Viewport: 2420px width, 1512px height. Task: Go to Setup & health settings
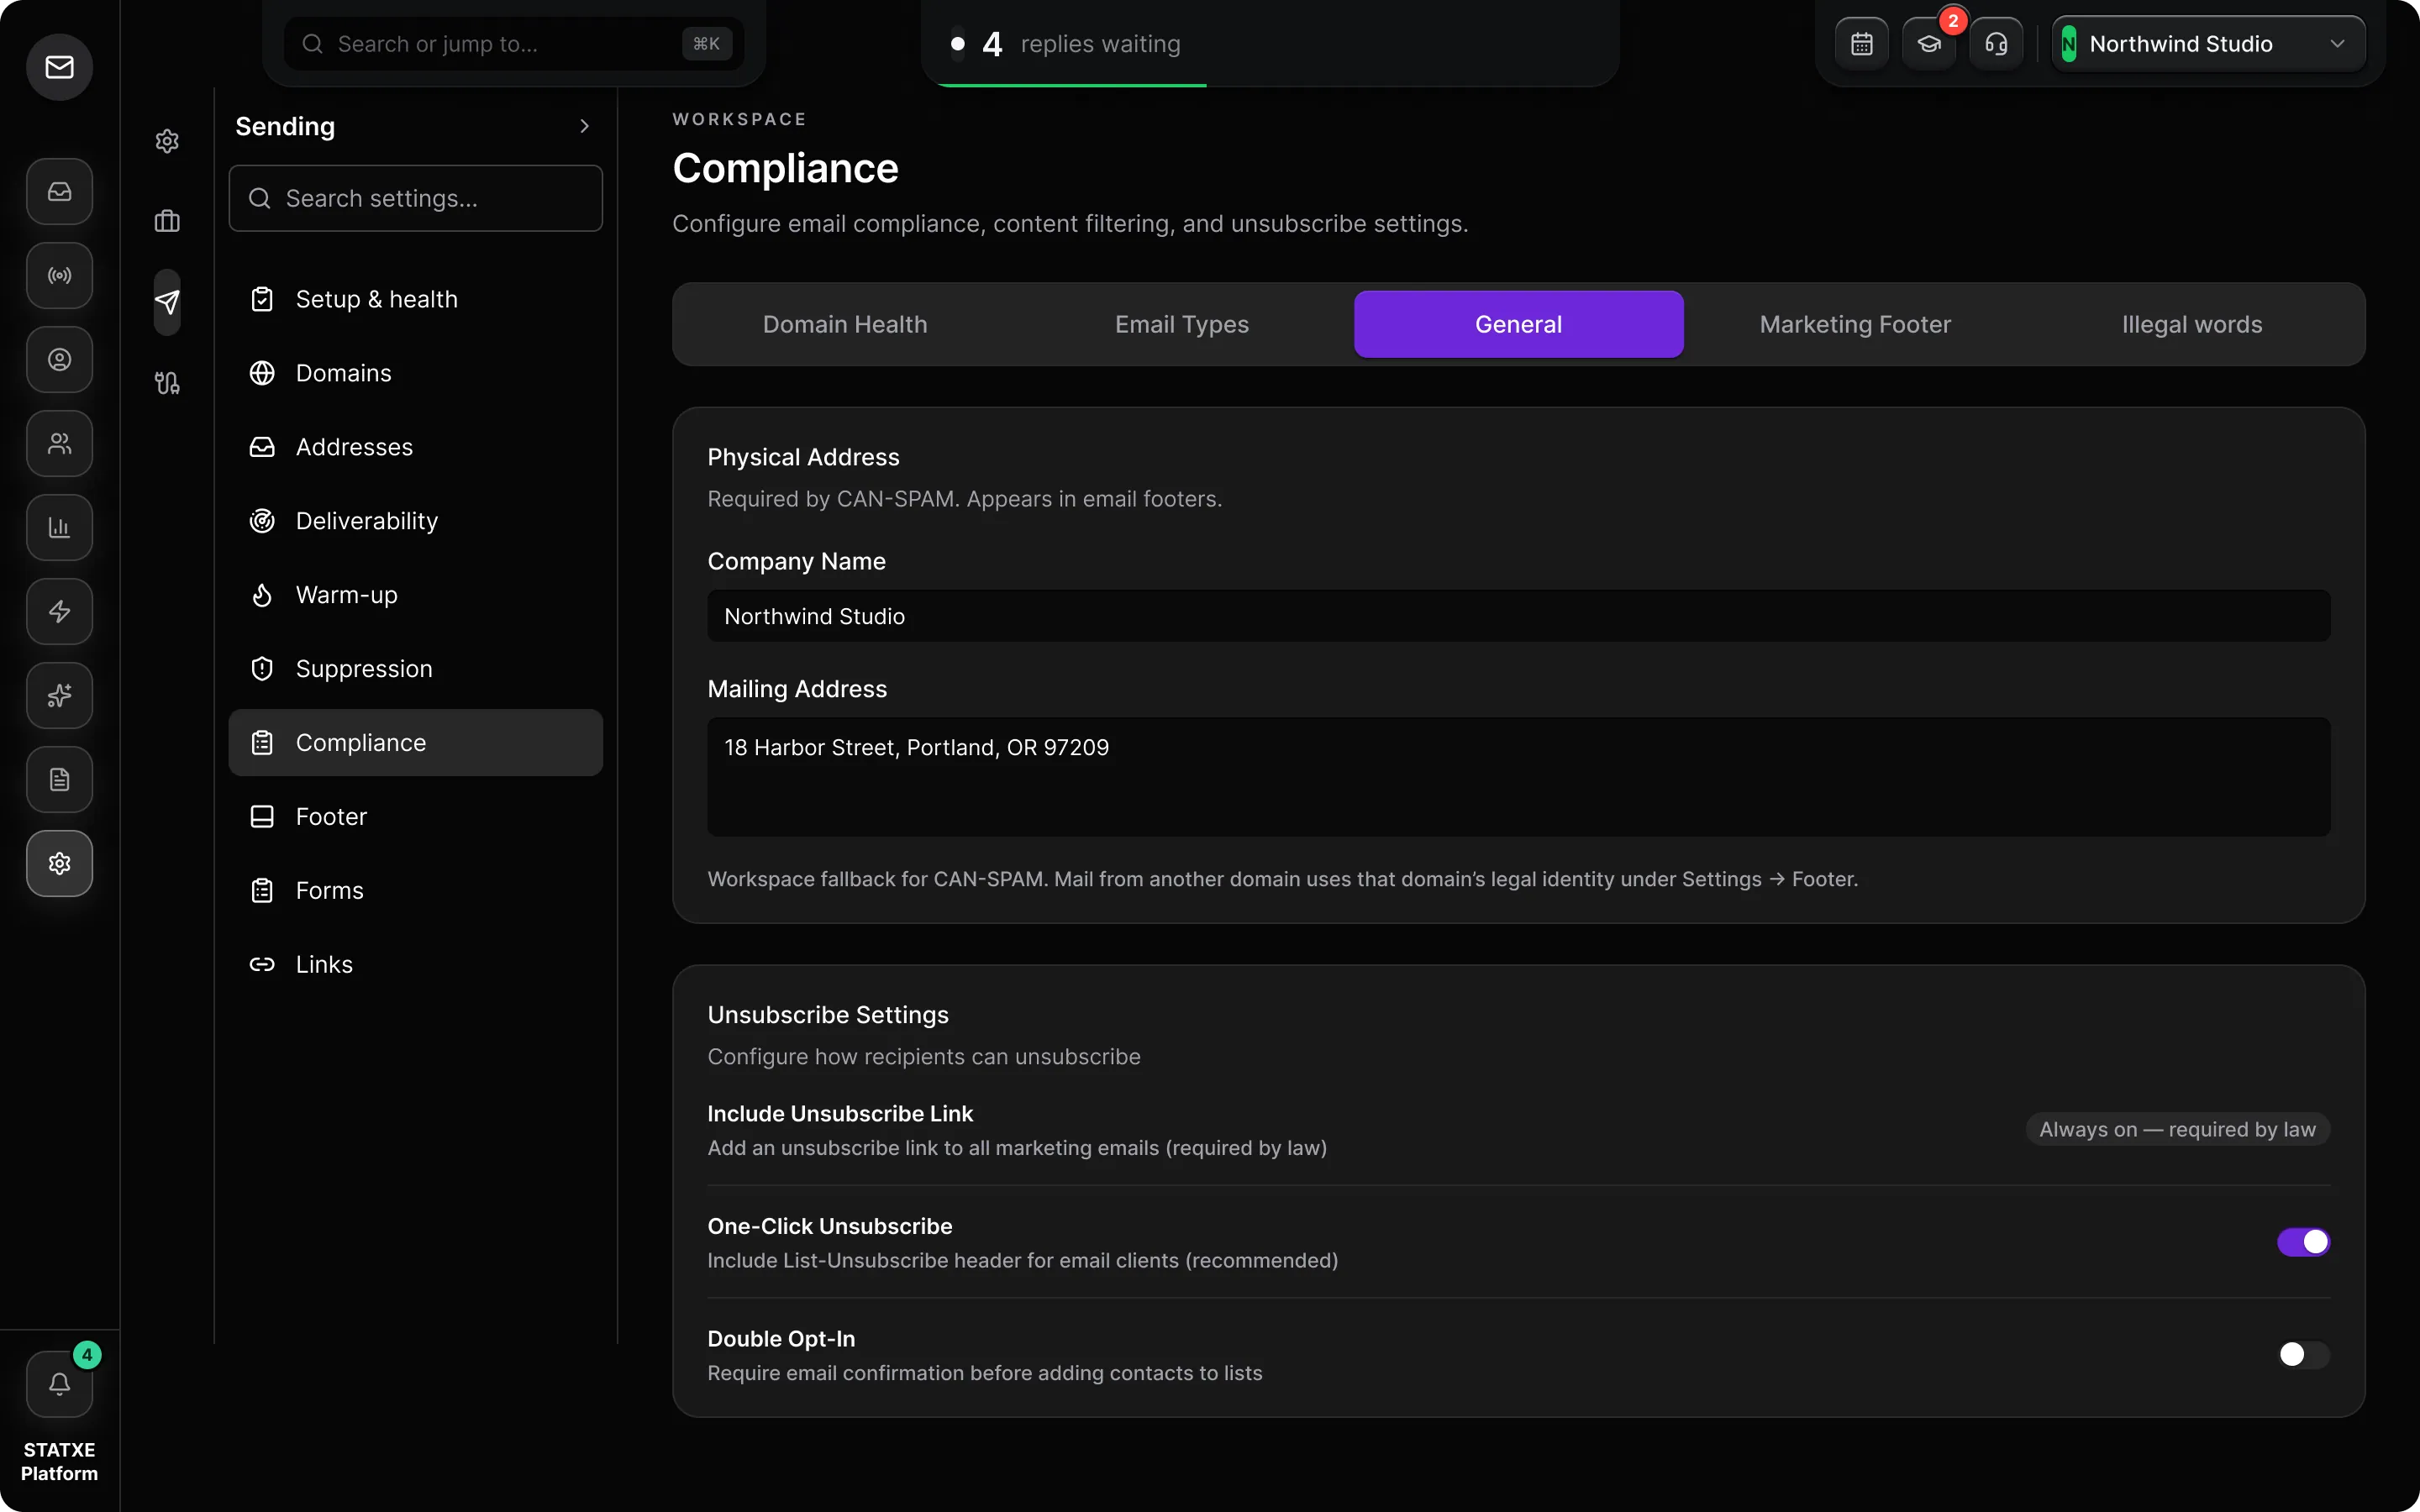[415, 299]
